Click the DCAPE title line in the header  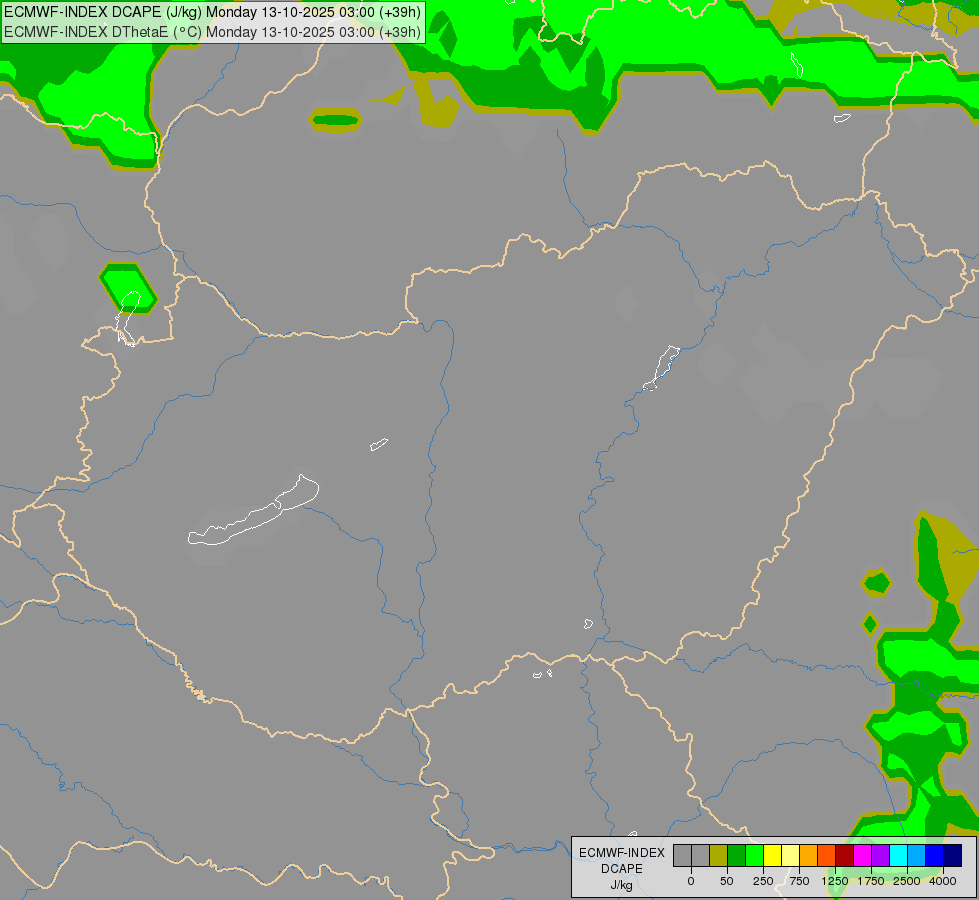tap(212, 12)
